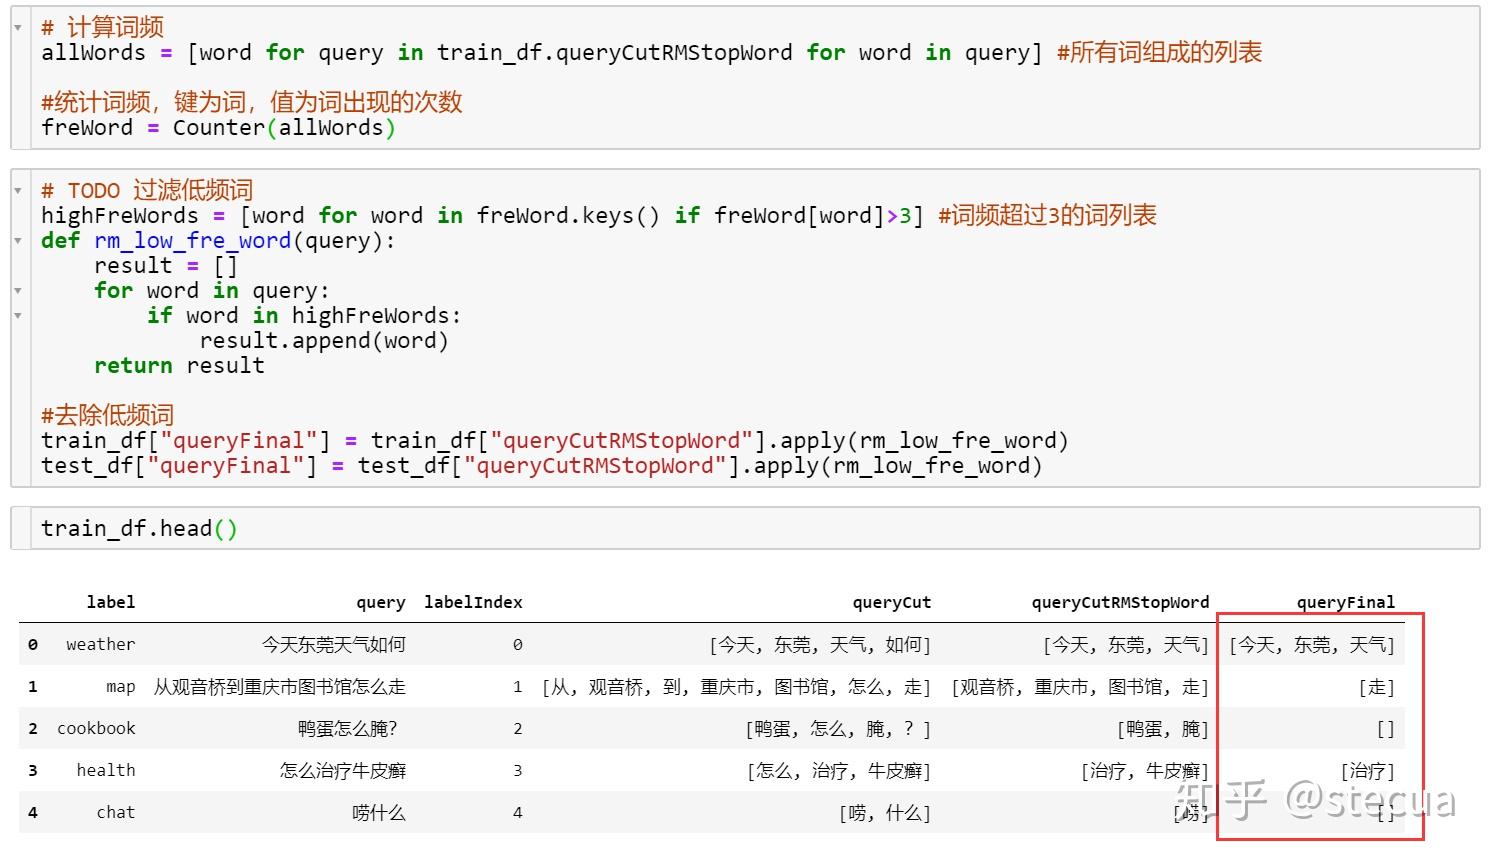Click the cell '[治疗, 牛皮癣]'
Viewport: 1495px width, 860px height.
[1145, 771]
